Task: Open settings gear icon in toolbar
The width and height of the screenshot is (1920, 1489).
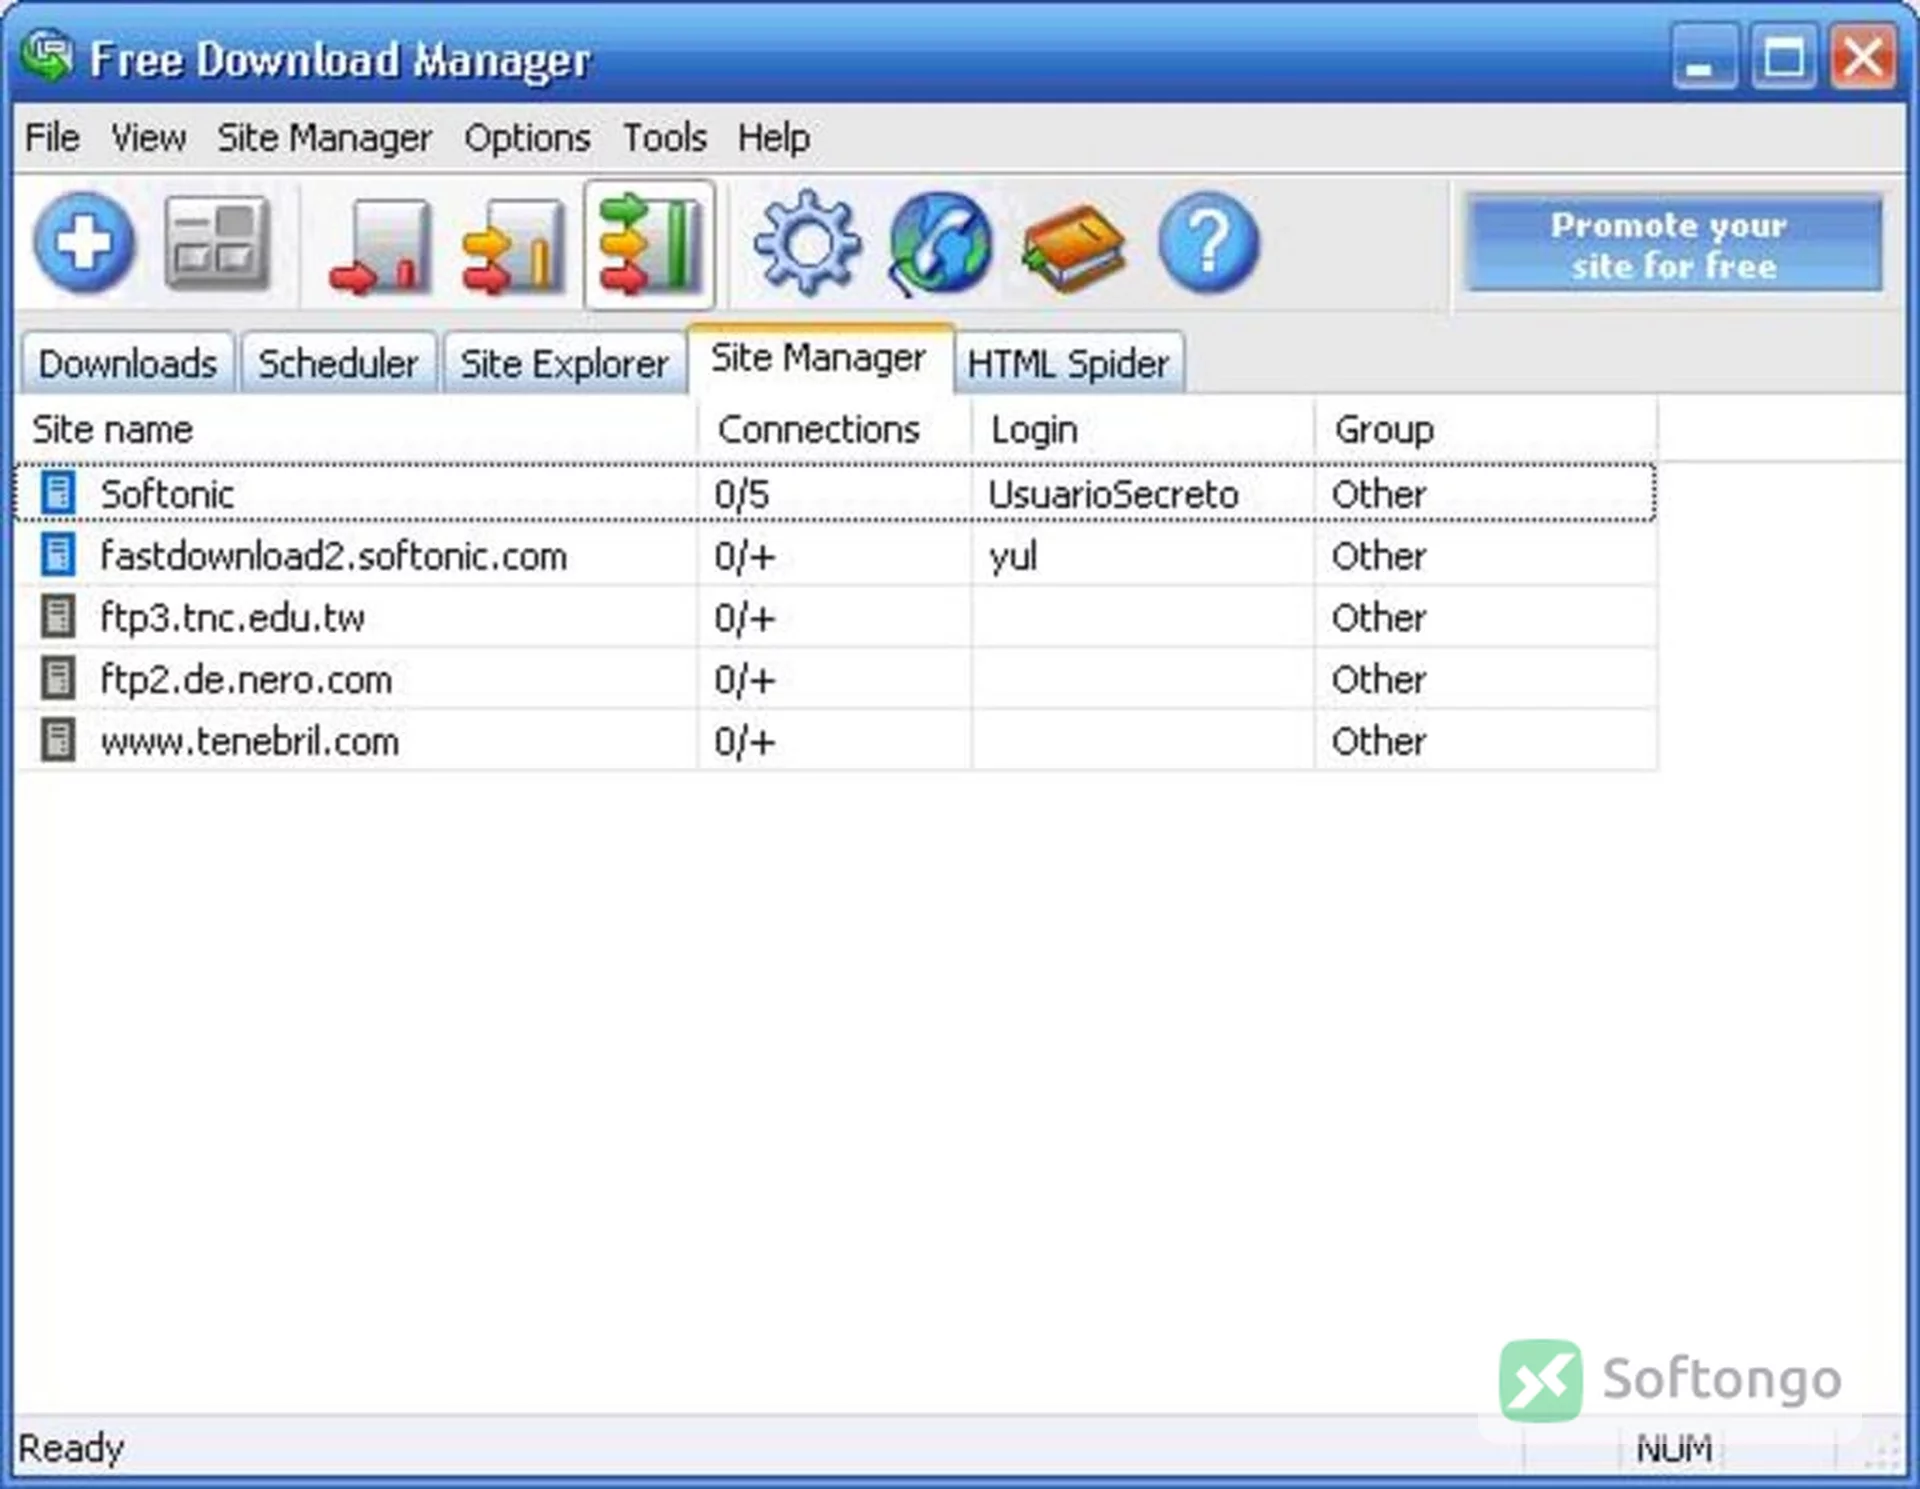Action: click(x=807, y=243)
